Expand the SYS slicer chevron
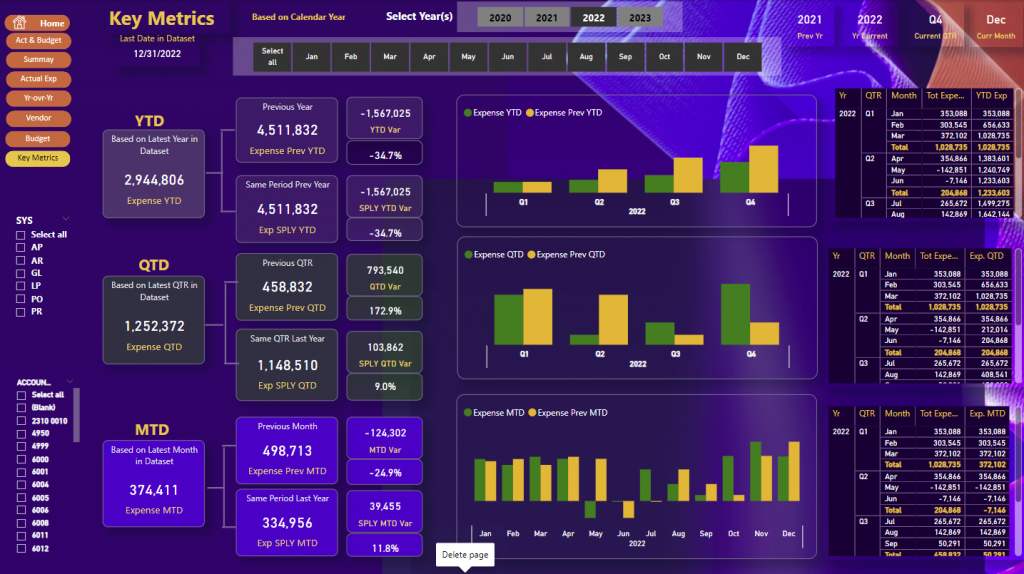This screenshot has height=574, width=1024. coord(67,219)
